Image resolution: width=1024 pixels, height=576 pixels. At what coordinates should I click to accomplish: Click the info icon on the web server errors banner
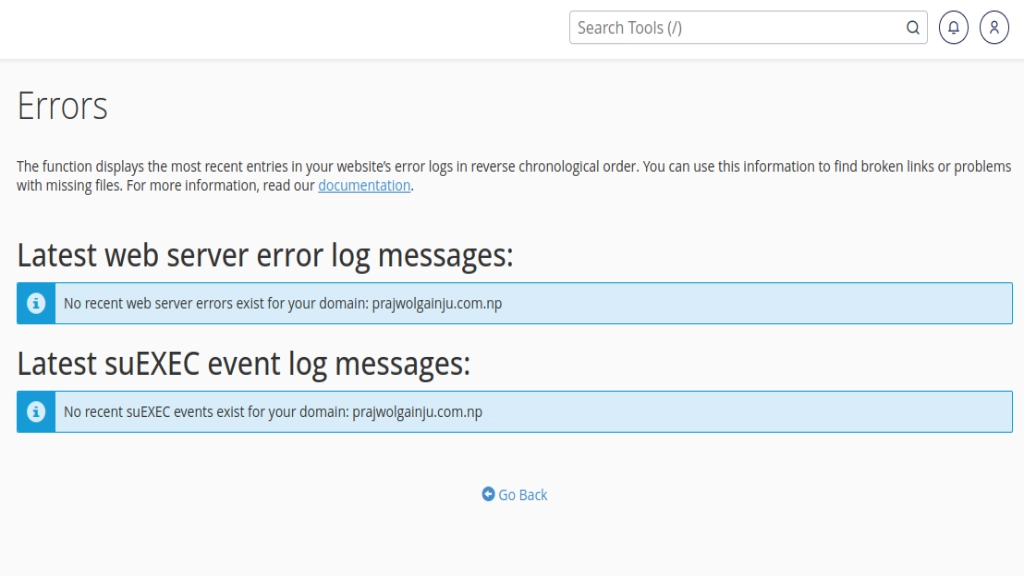tap(35, 302)
